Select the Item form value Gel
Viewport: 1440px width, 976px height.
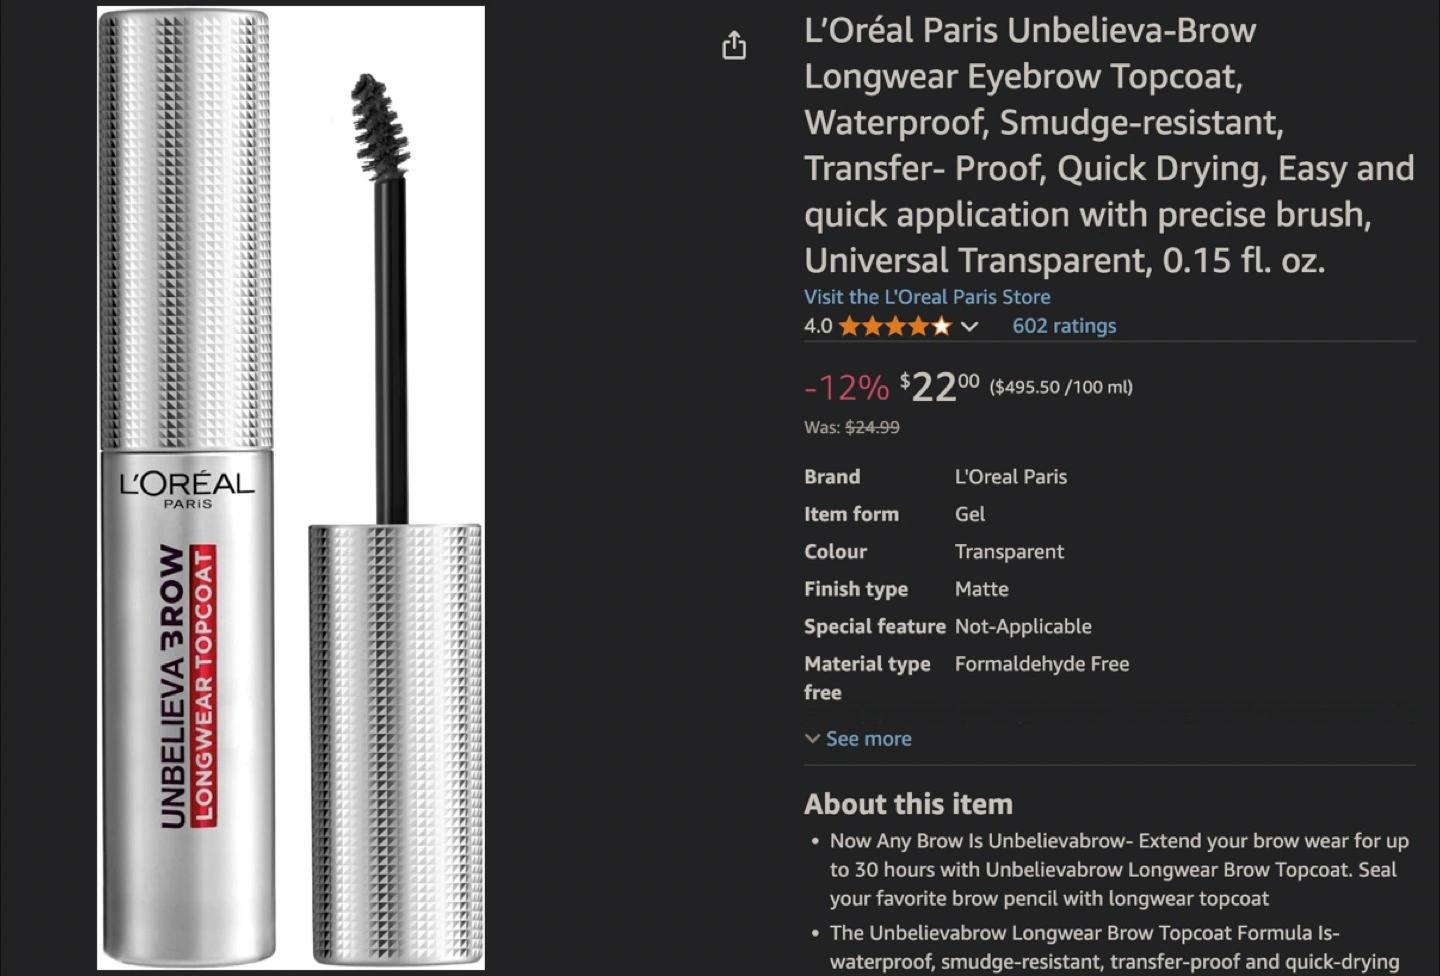(x=970, y=514)
